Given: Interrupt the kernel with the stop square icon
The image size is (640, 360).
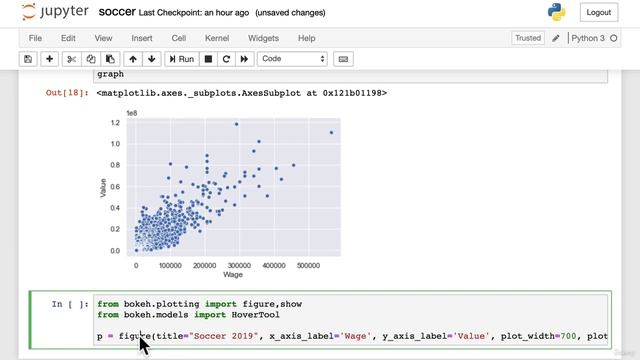Looking at the screenshot, I should pyautogui.click(x=208, y=59).
